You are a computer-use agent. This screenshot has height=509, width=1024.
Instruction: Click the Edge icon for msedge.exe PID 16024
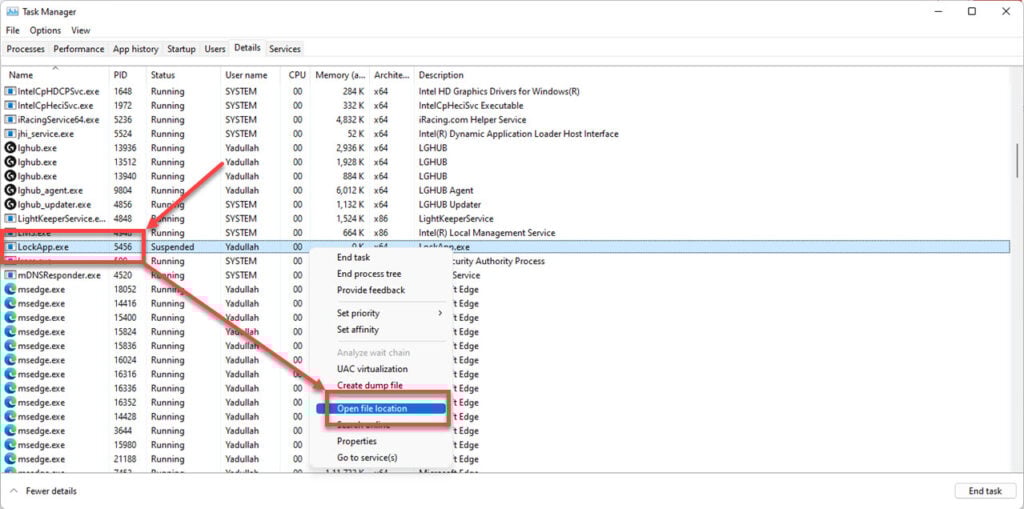click(x=10, y=360)
